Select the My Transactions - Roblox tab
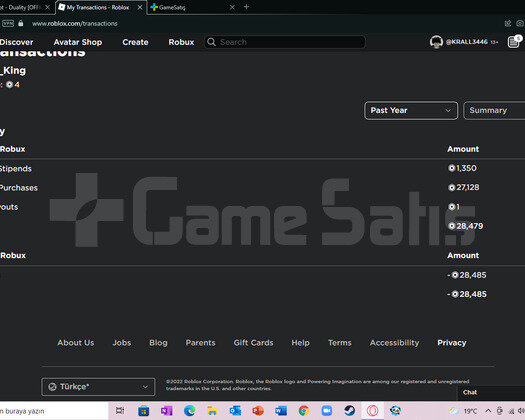This screenshot has height=420, width=525. (x=101, y=7)
